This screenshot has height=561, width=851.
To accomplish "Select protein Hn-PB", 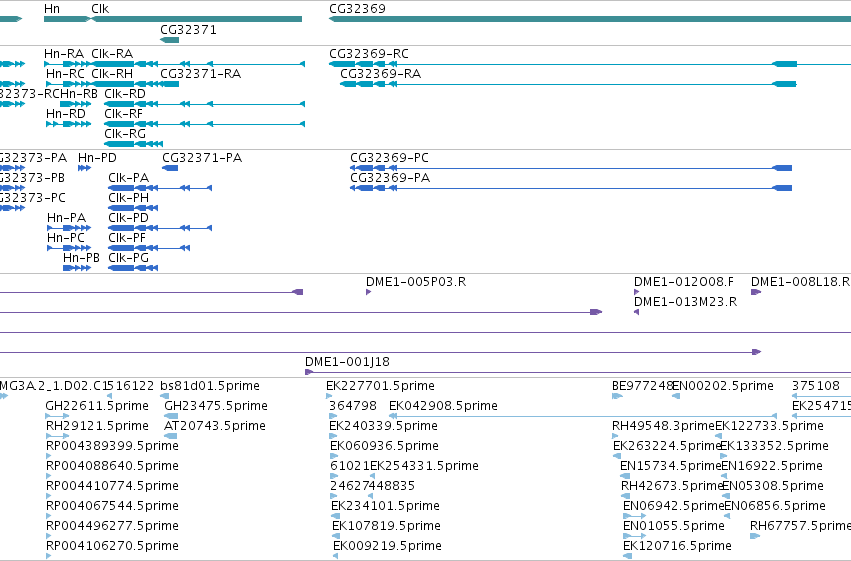I will [81, 258].
